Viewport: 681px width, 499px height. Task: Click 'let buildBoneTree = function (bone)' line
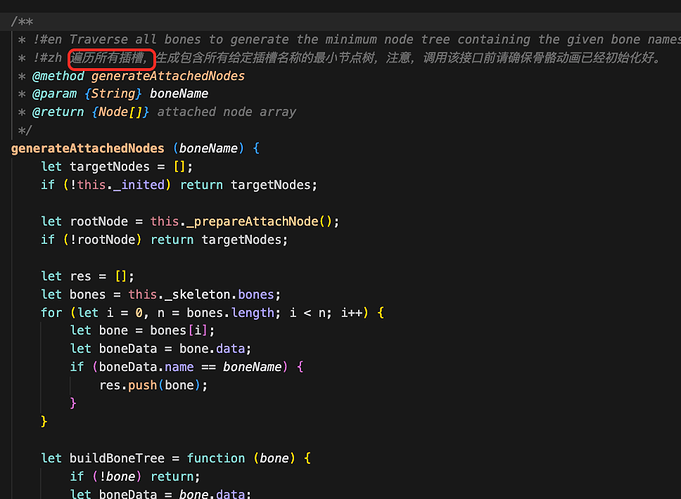(x=176, y=458)
